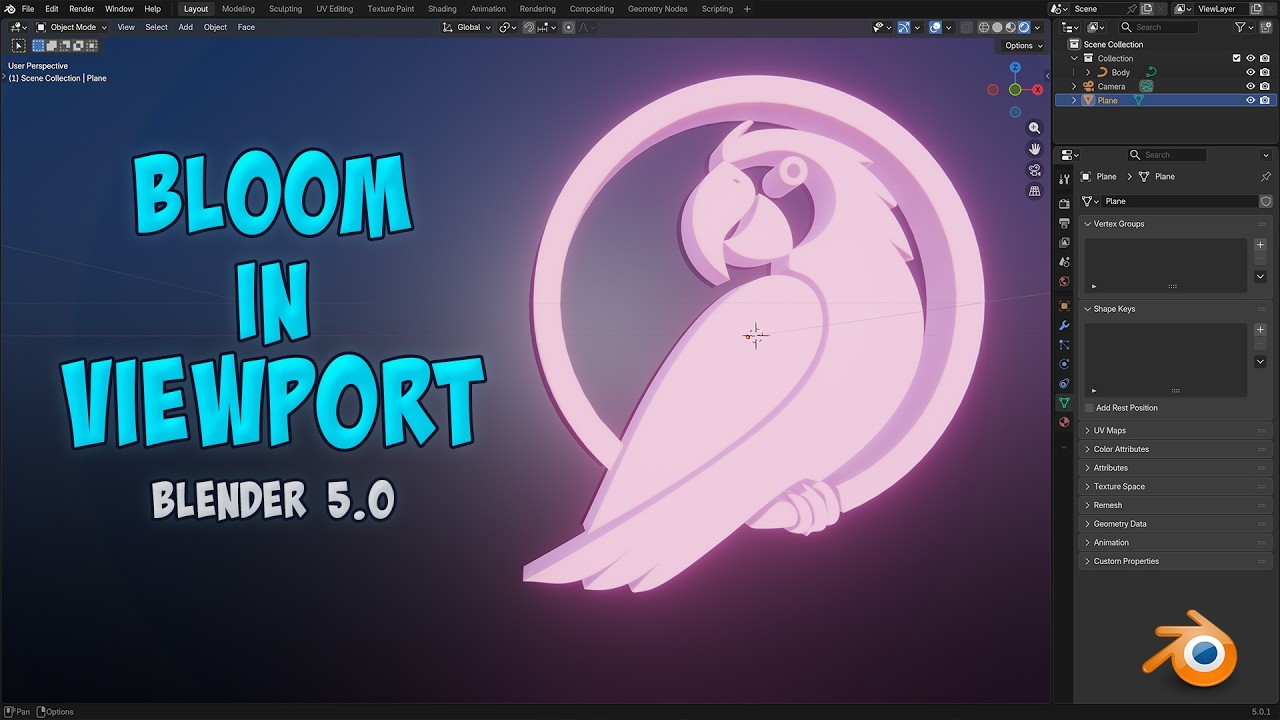This screenshot has width=1280, height=720.
Task: Toggle the camera view icon
Action: pyautogui.click(x=1035, y=170)
